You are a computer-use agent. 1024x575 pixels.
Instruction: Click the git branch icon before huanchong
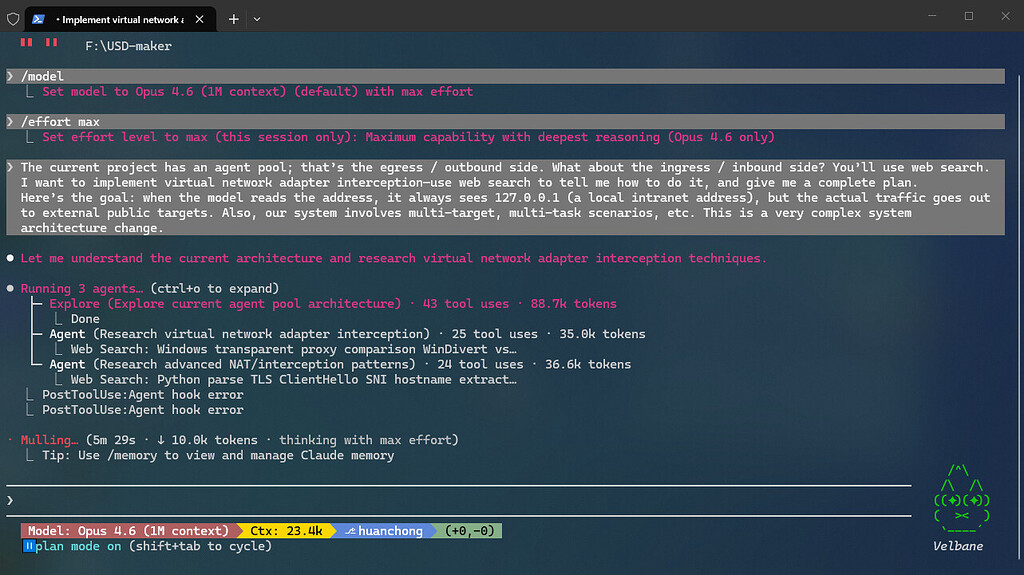[350, 531]
